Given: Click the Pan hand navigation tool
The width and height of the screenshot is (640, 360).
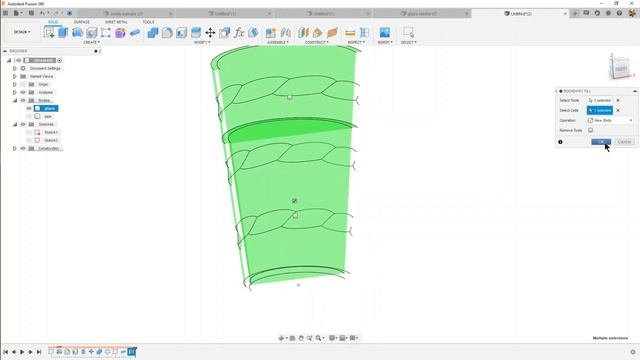Looking at the screenshot, I should [301, 338].
